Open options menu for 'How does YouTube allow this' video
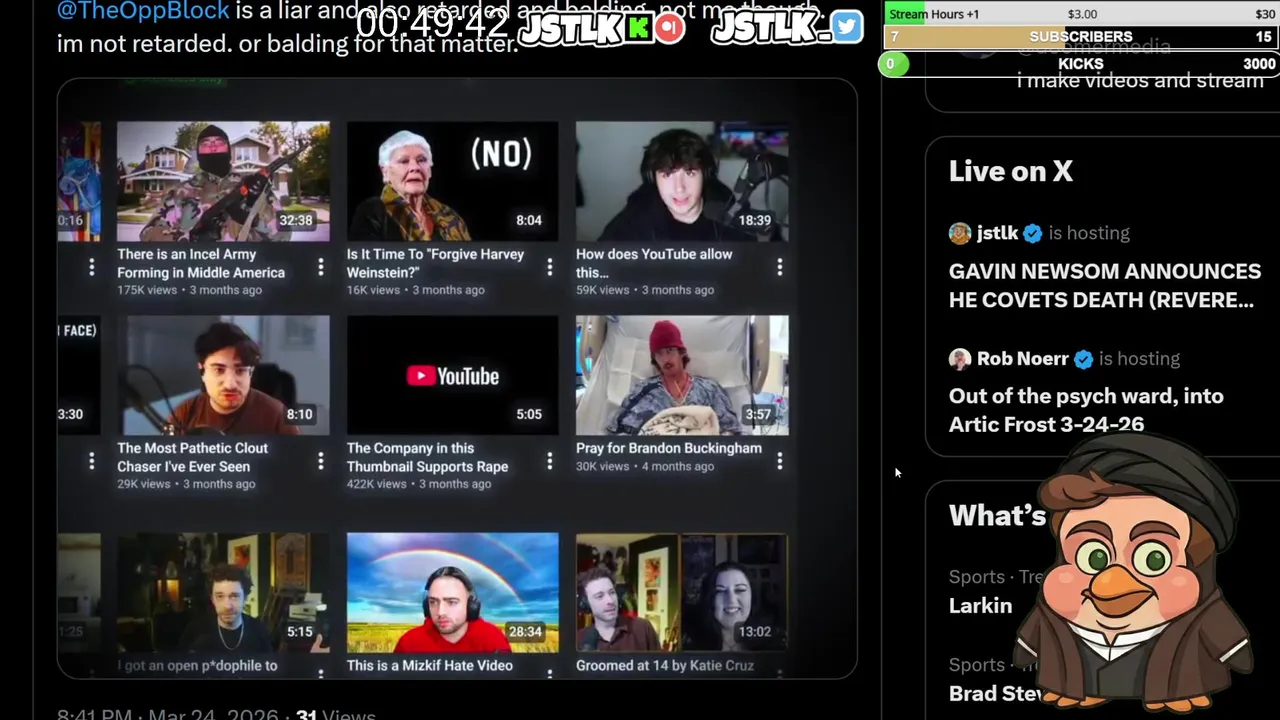Viewport: 1280px width, 720px height. pyautogui.click(x=780, y=267)
